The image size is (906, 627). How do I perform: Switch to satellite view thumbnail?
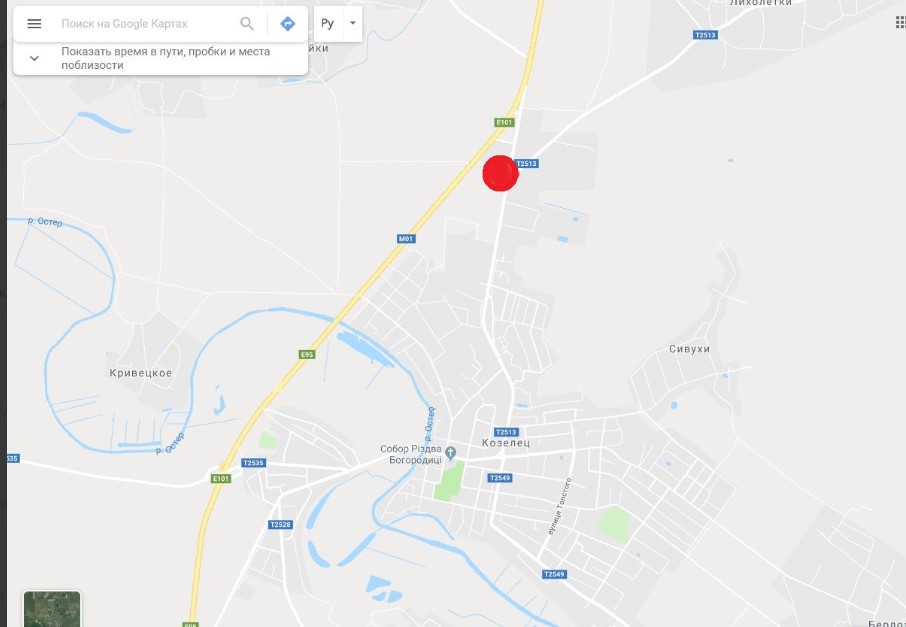(52, 609)
